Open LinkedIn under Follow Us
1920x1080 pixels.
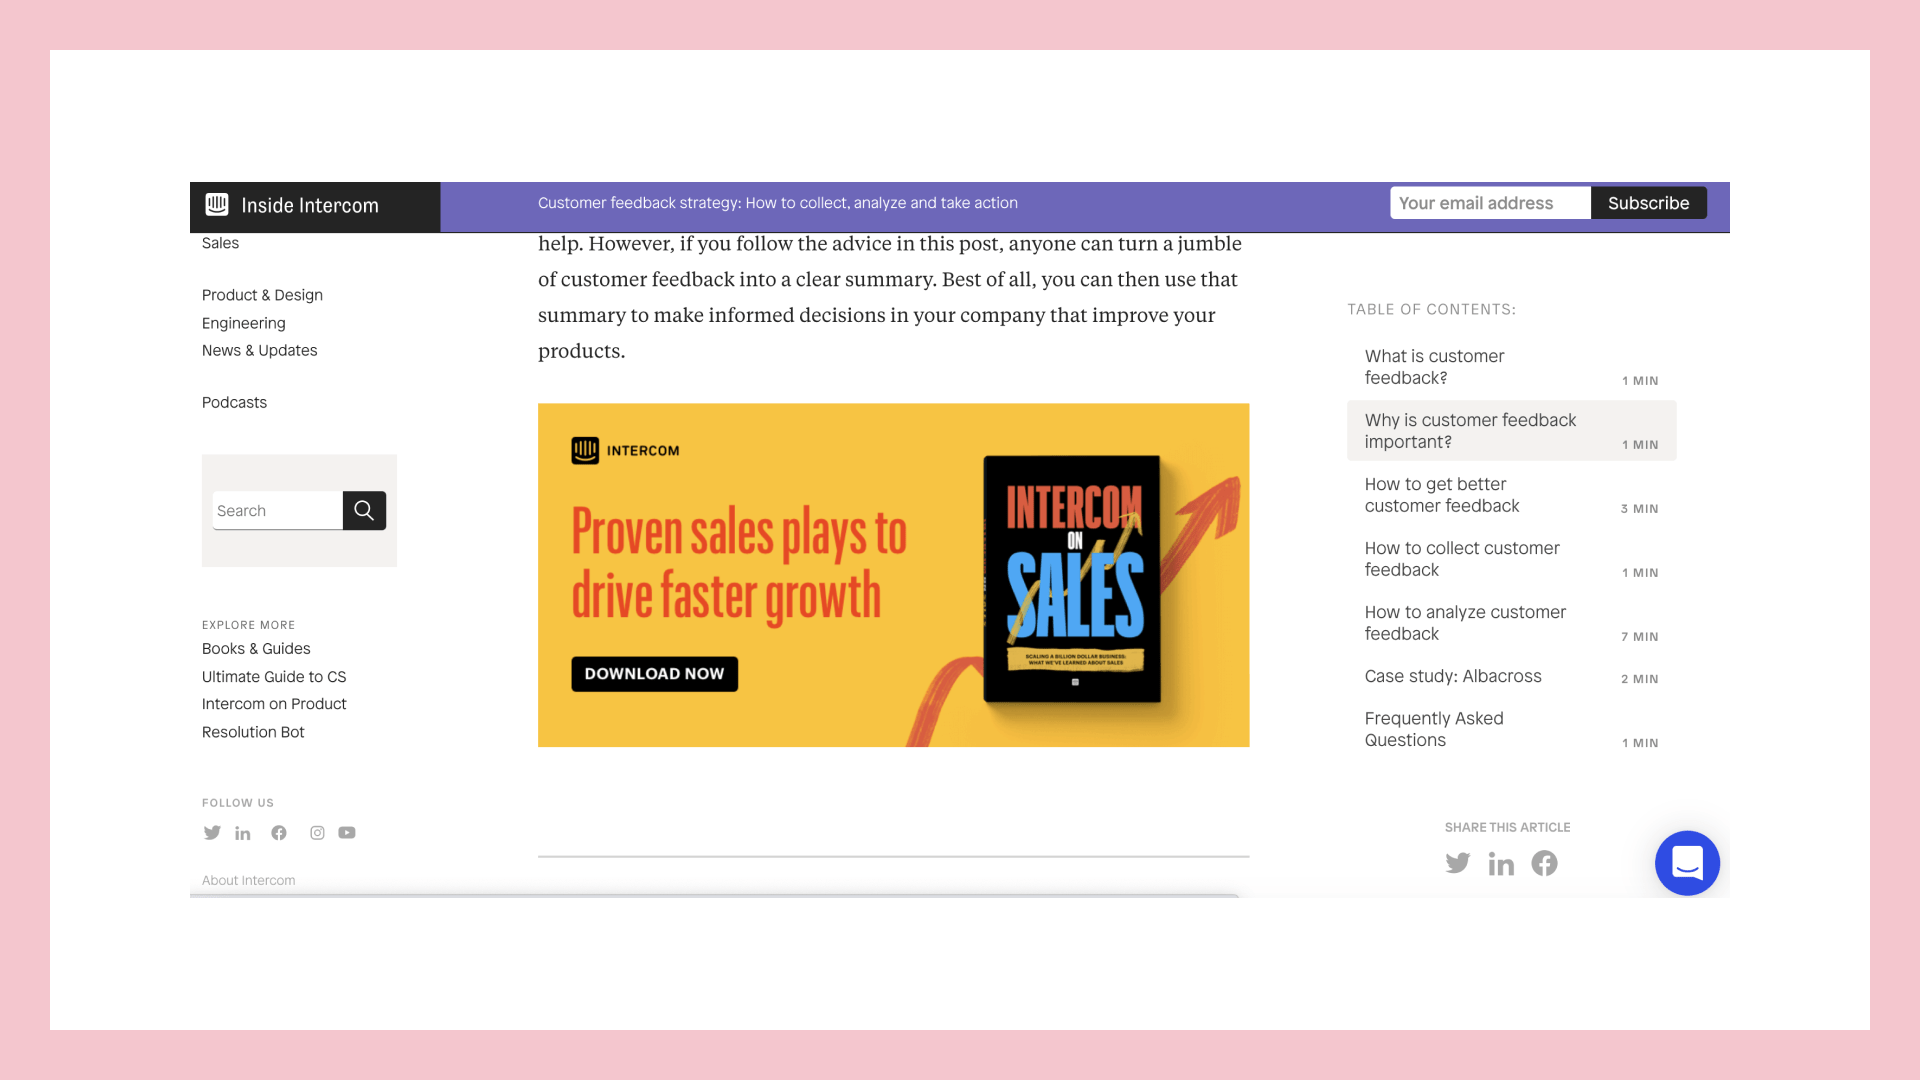[243, 833]
